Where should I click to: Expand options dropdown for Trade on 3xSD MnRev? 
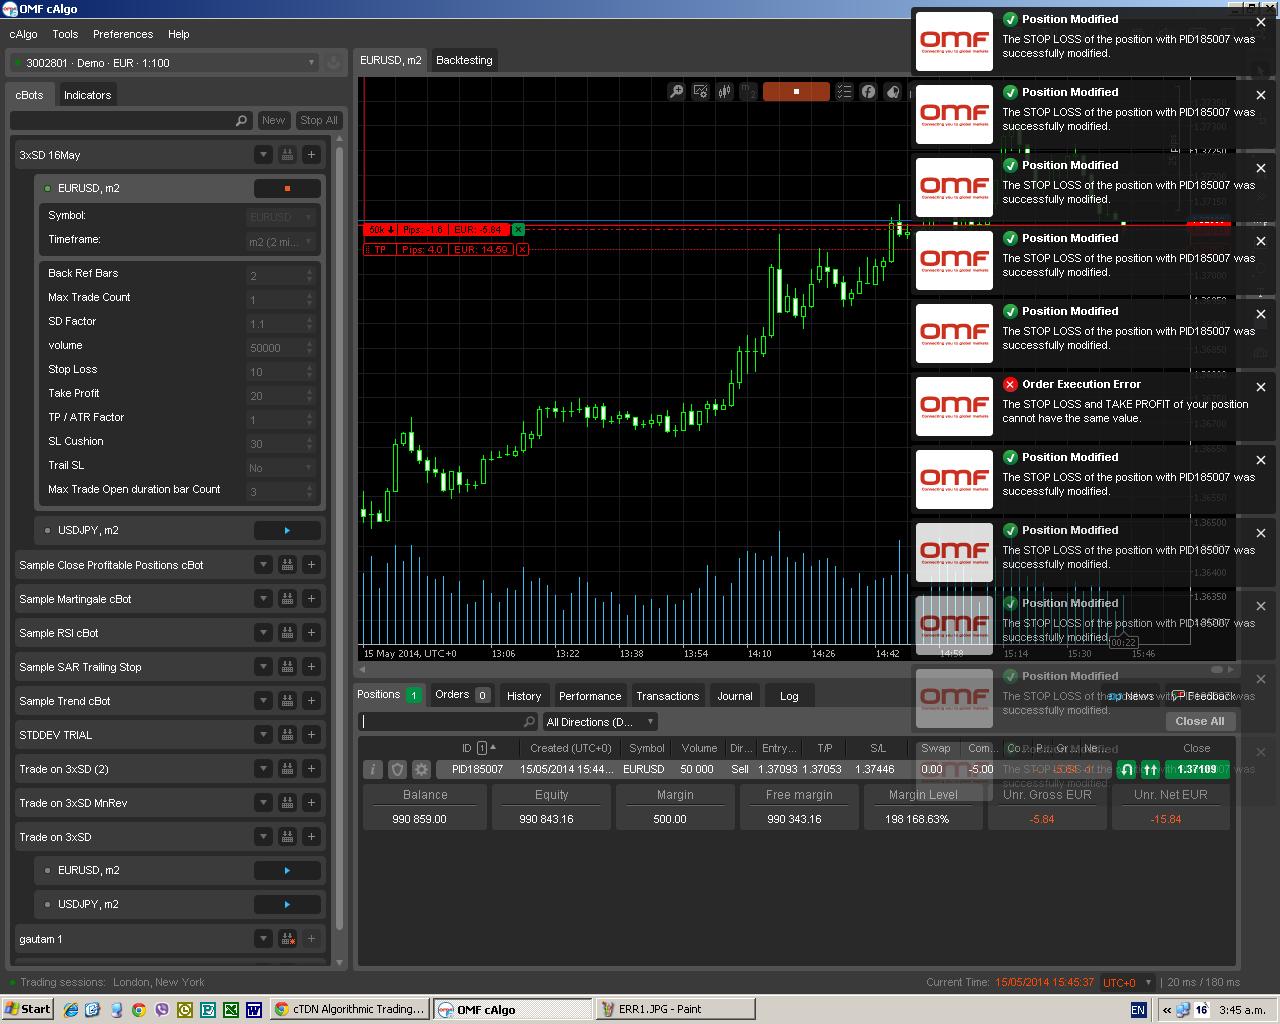263,803
